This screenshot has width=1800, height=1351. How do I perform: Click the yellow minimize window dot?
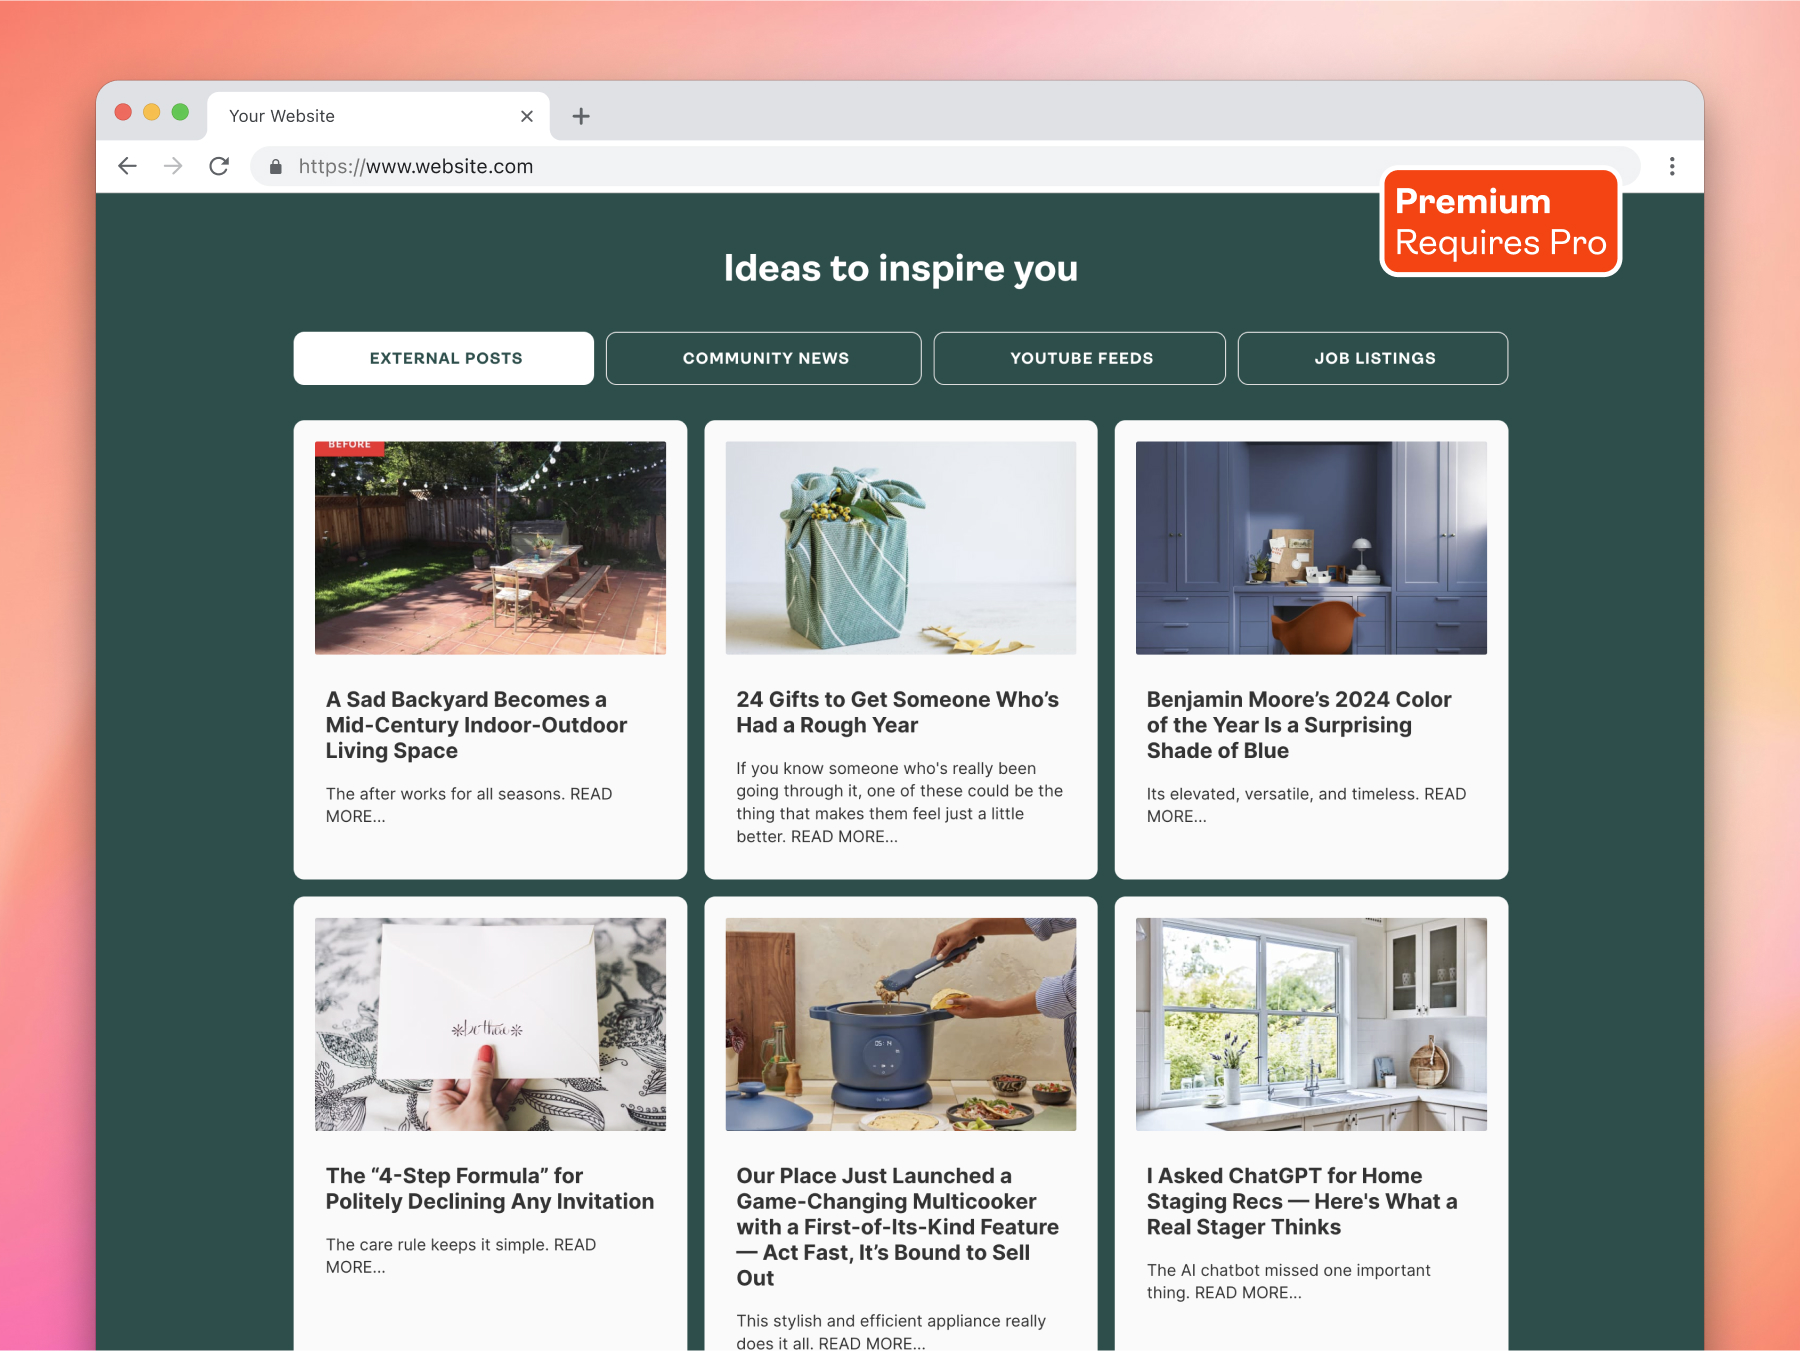click(x=152, y=112)
